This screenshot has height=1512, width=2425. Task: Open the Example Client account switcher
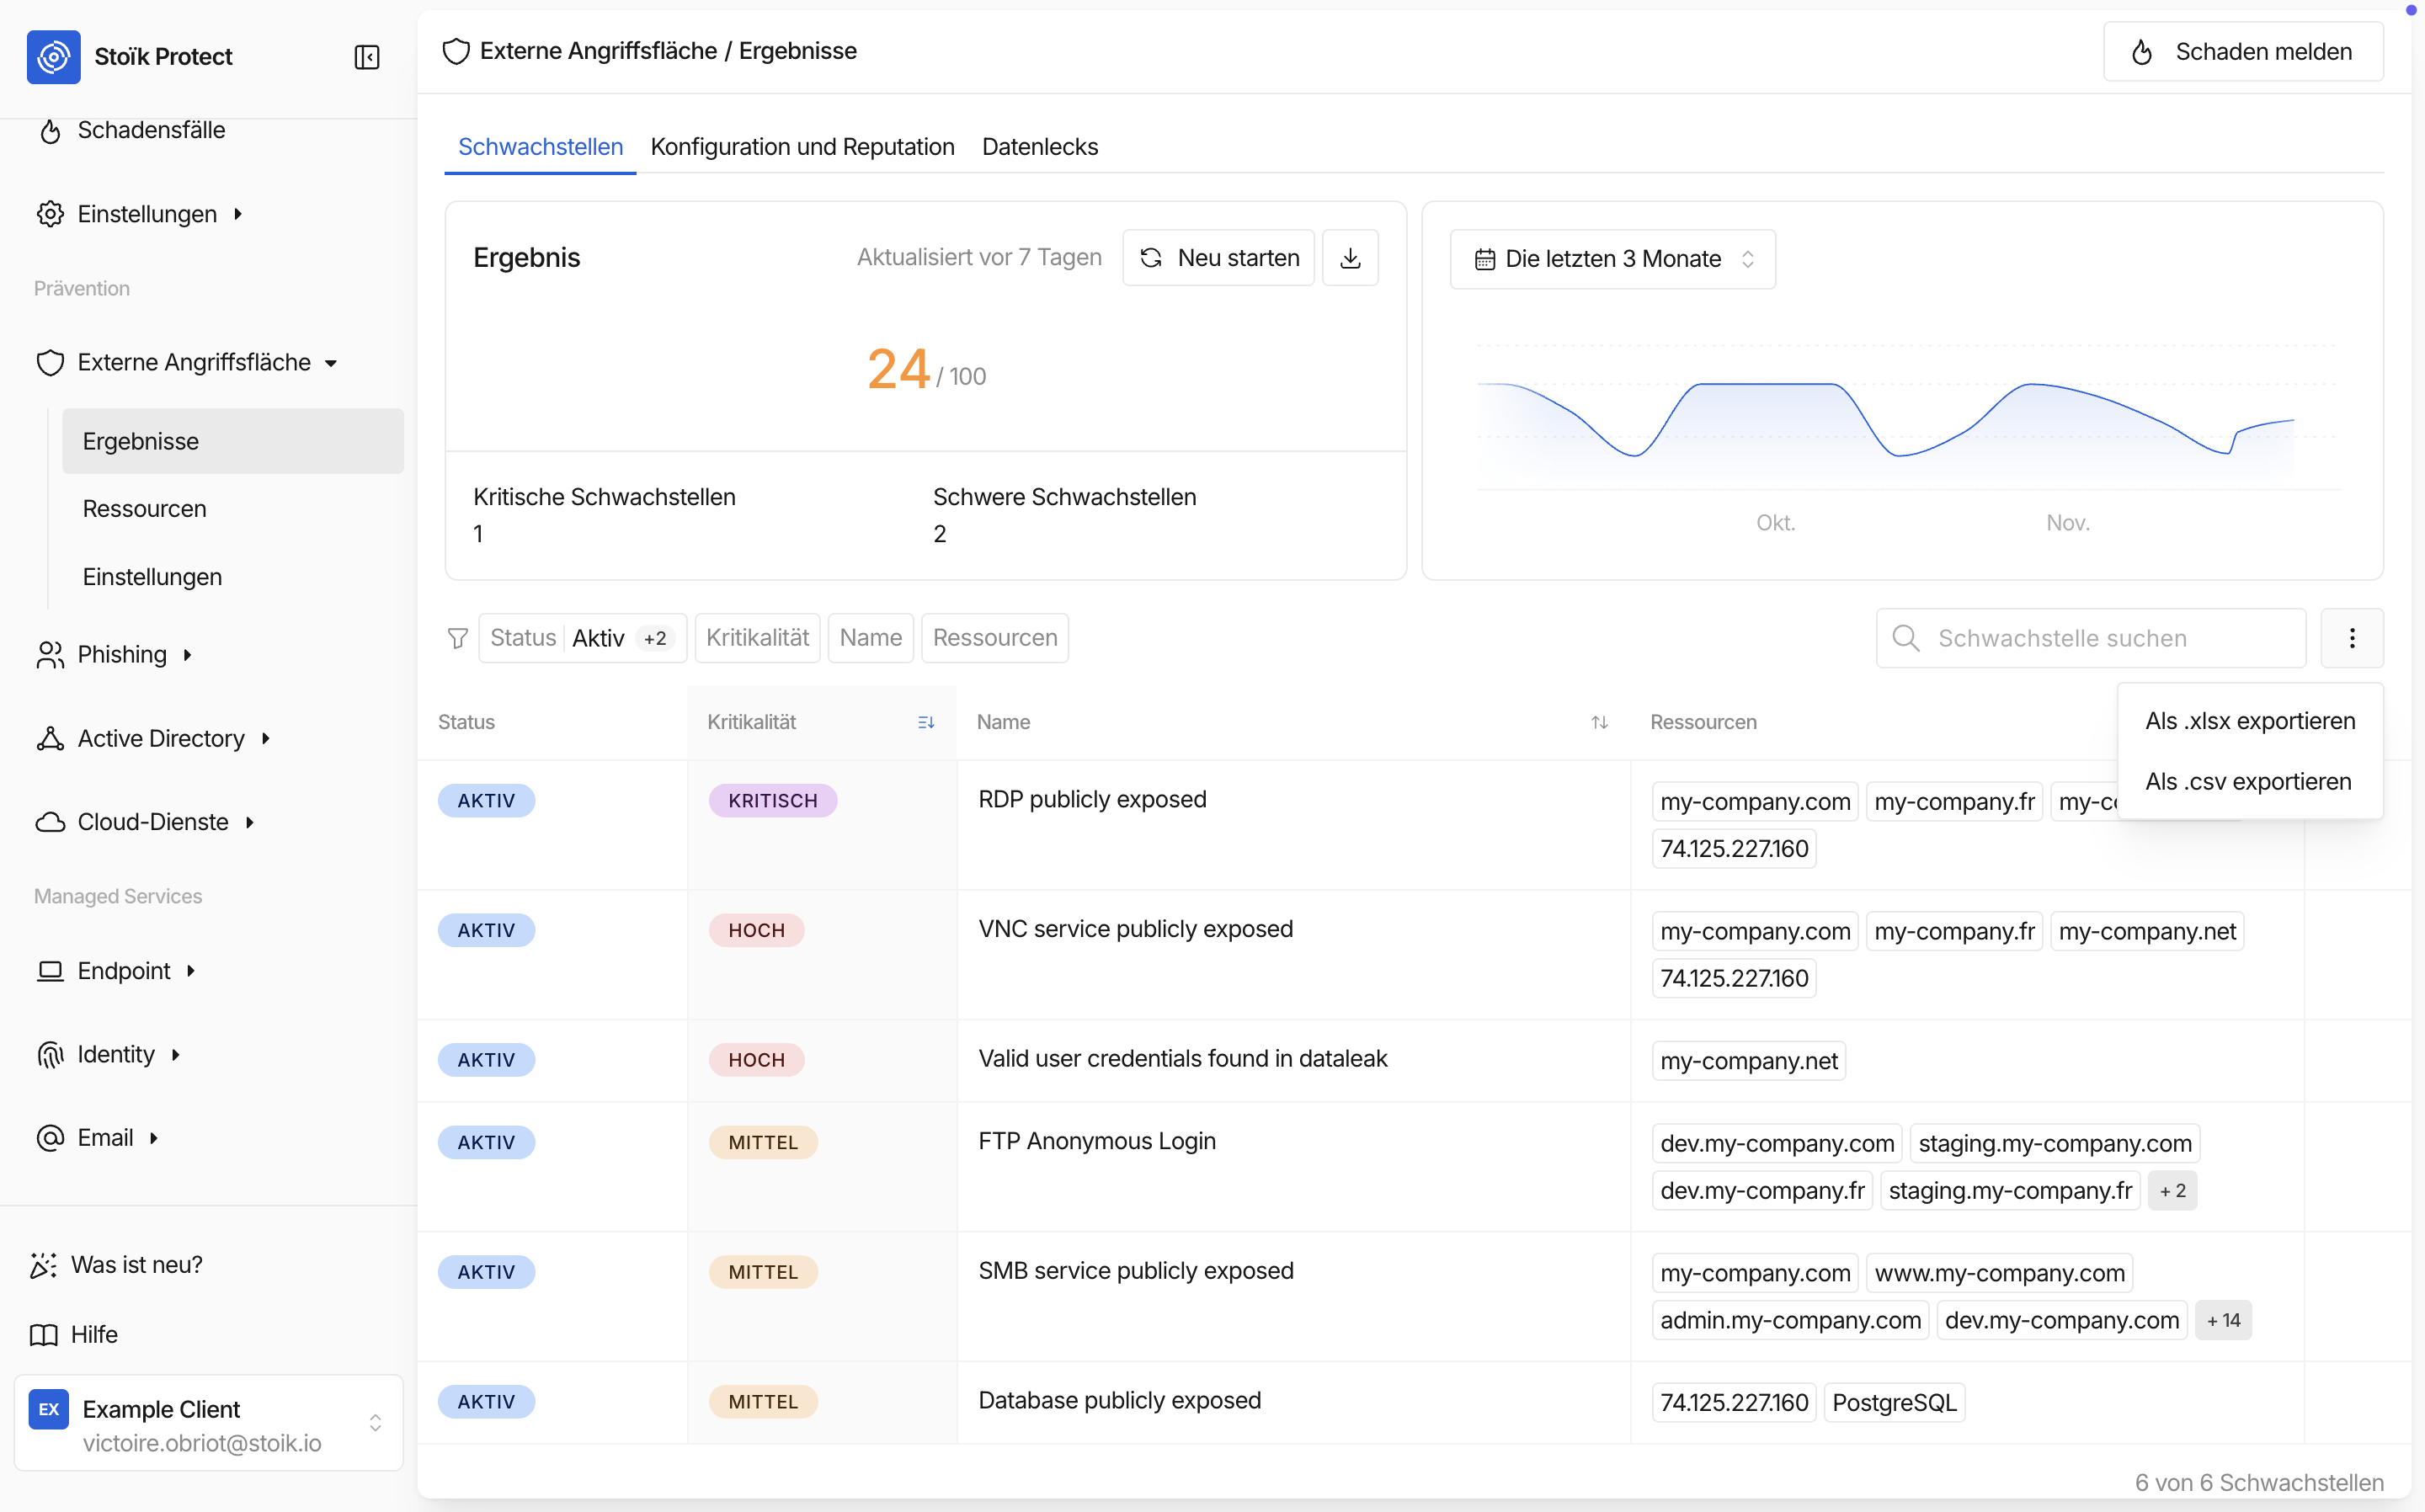(x=208, y=1423)
